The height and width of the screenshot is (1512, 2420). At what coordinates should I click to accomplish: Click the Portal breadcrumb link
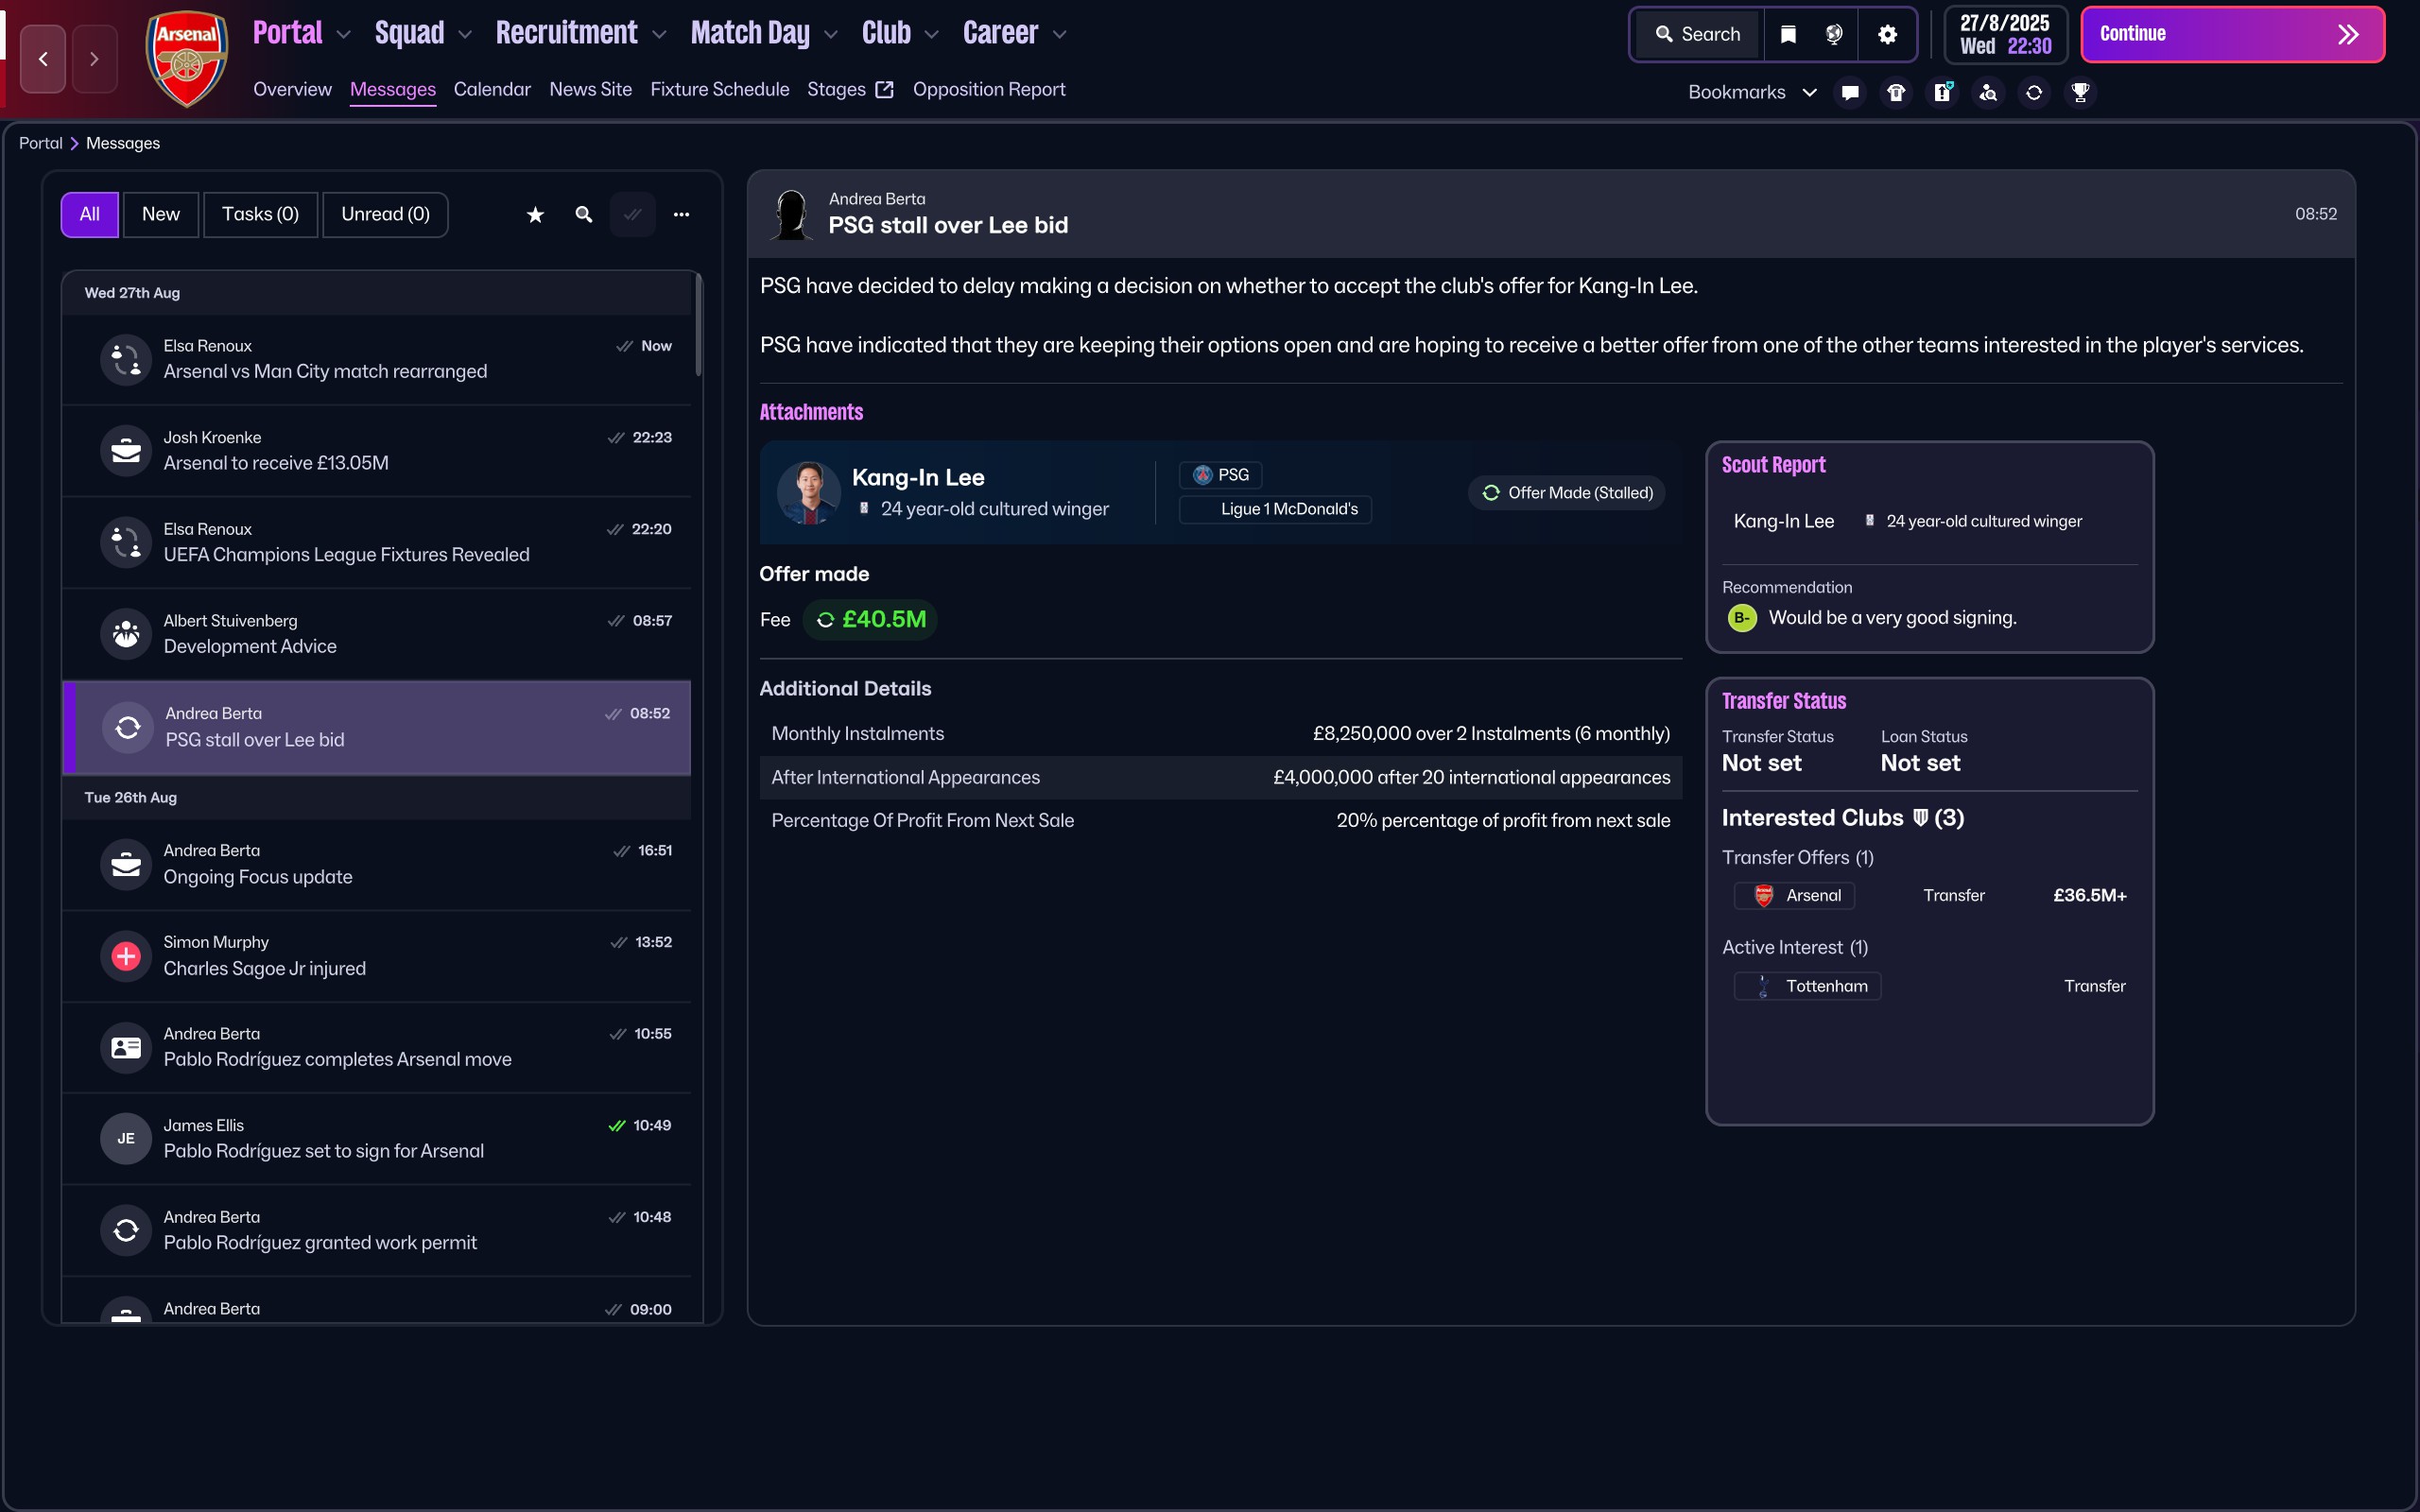pos(40,143)
